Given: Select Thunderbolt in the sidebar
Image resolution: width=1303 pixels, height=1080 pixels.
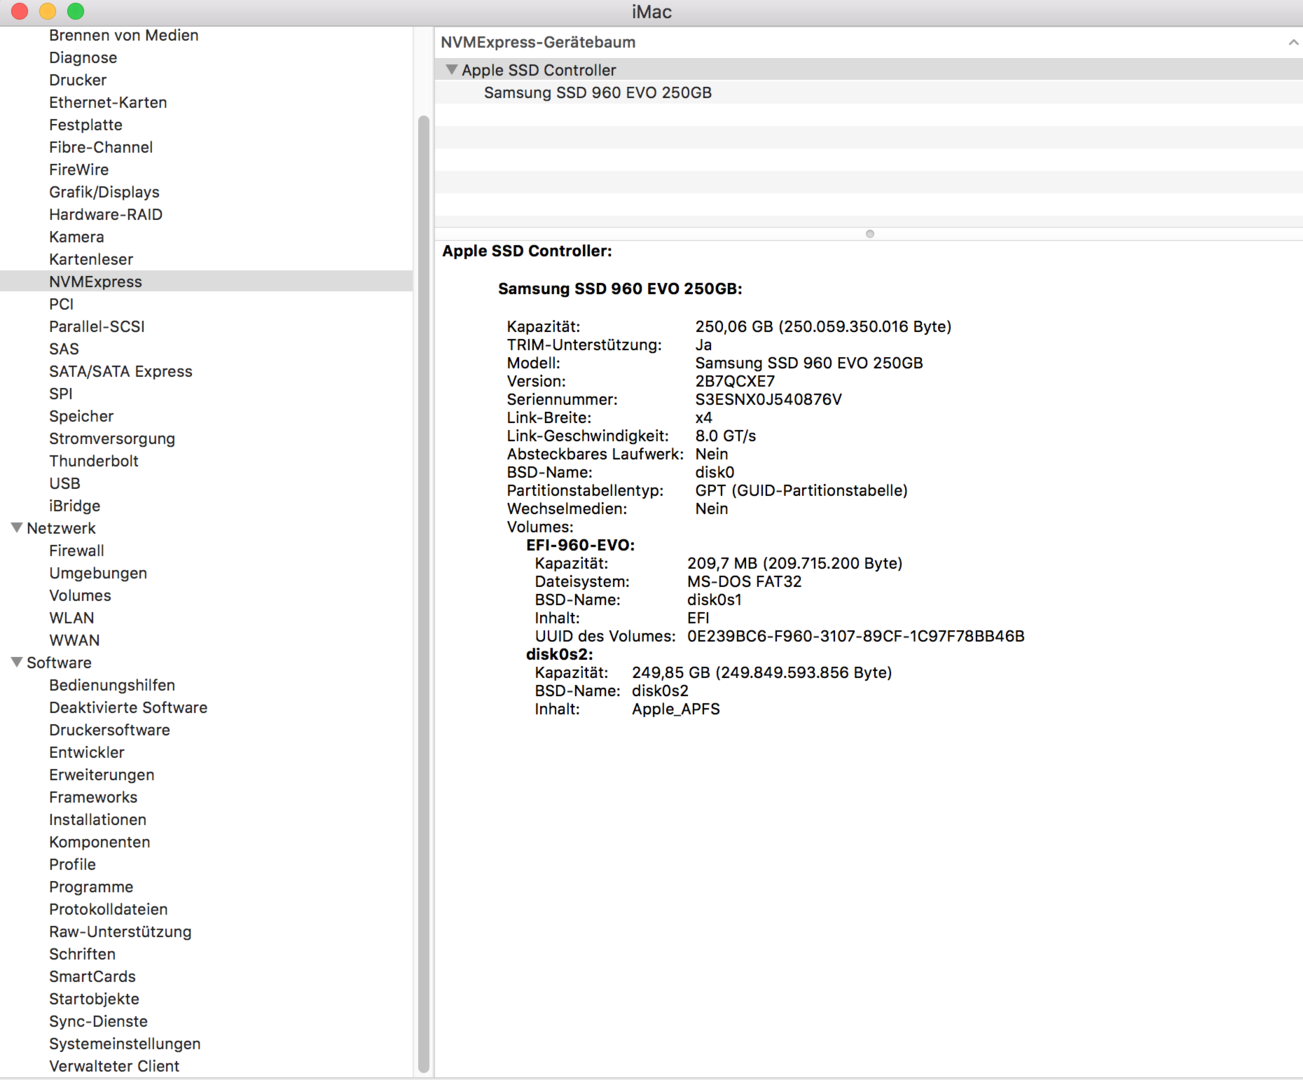Looking at the screenshot, I should click(x=94, y=461).
